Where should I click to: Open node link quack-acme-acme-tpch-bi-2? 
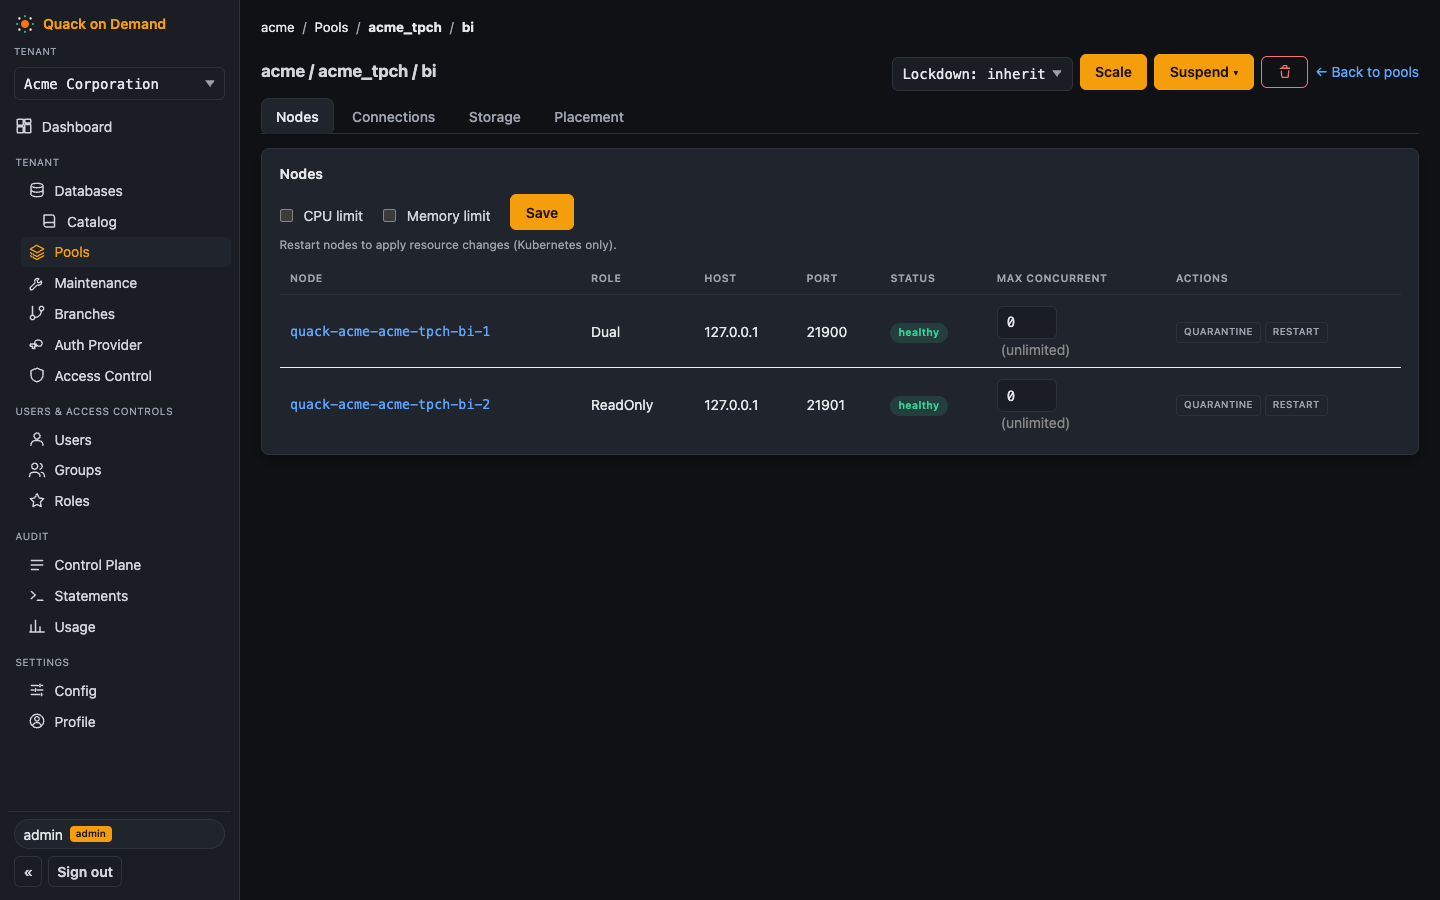point(390,404)
